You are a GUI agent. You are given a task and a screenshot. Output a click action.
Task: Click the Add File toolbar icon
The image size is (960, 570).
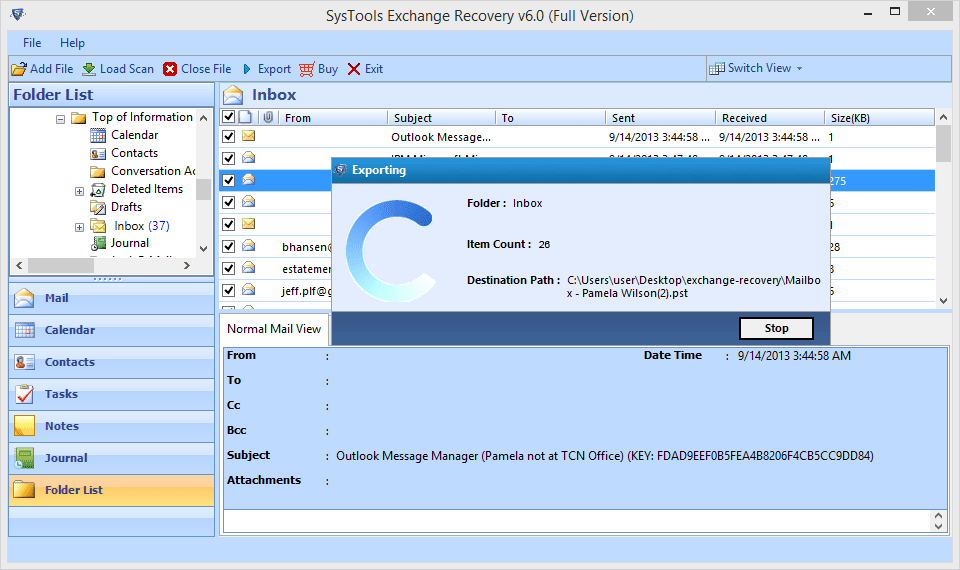click(19, 69)
